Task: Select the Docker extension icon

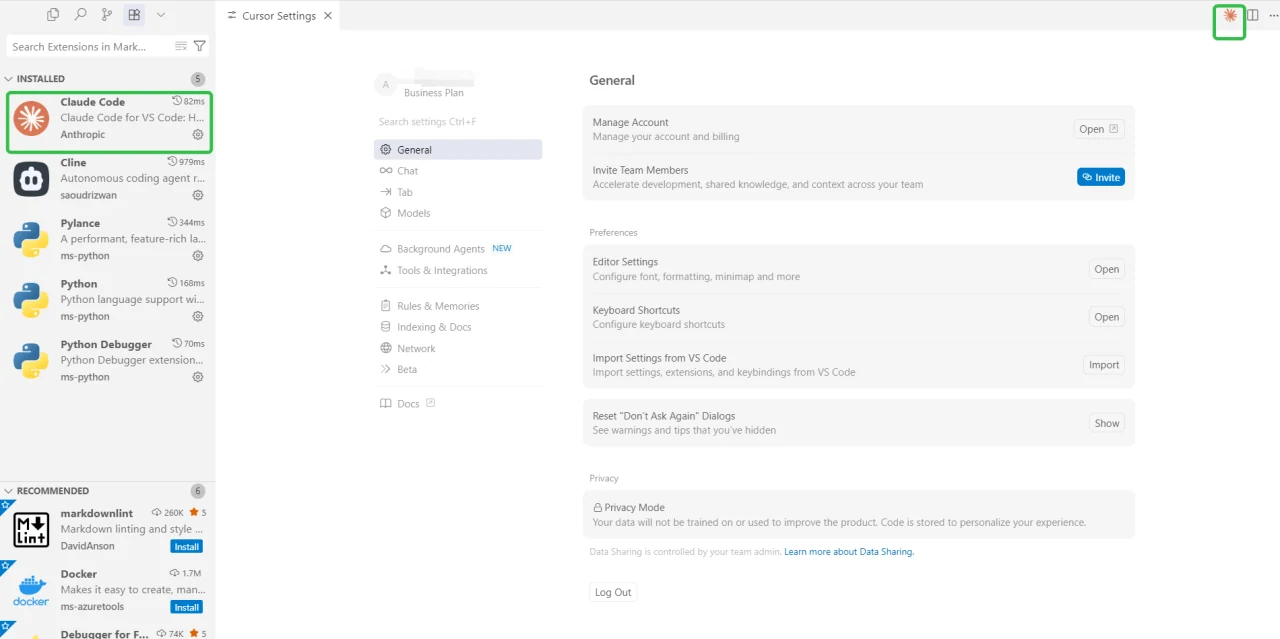Action: click(x=31, y=590)
